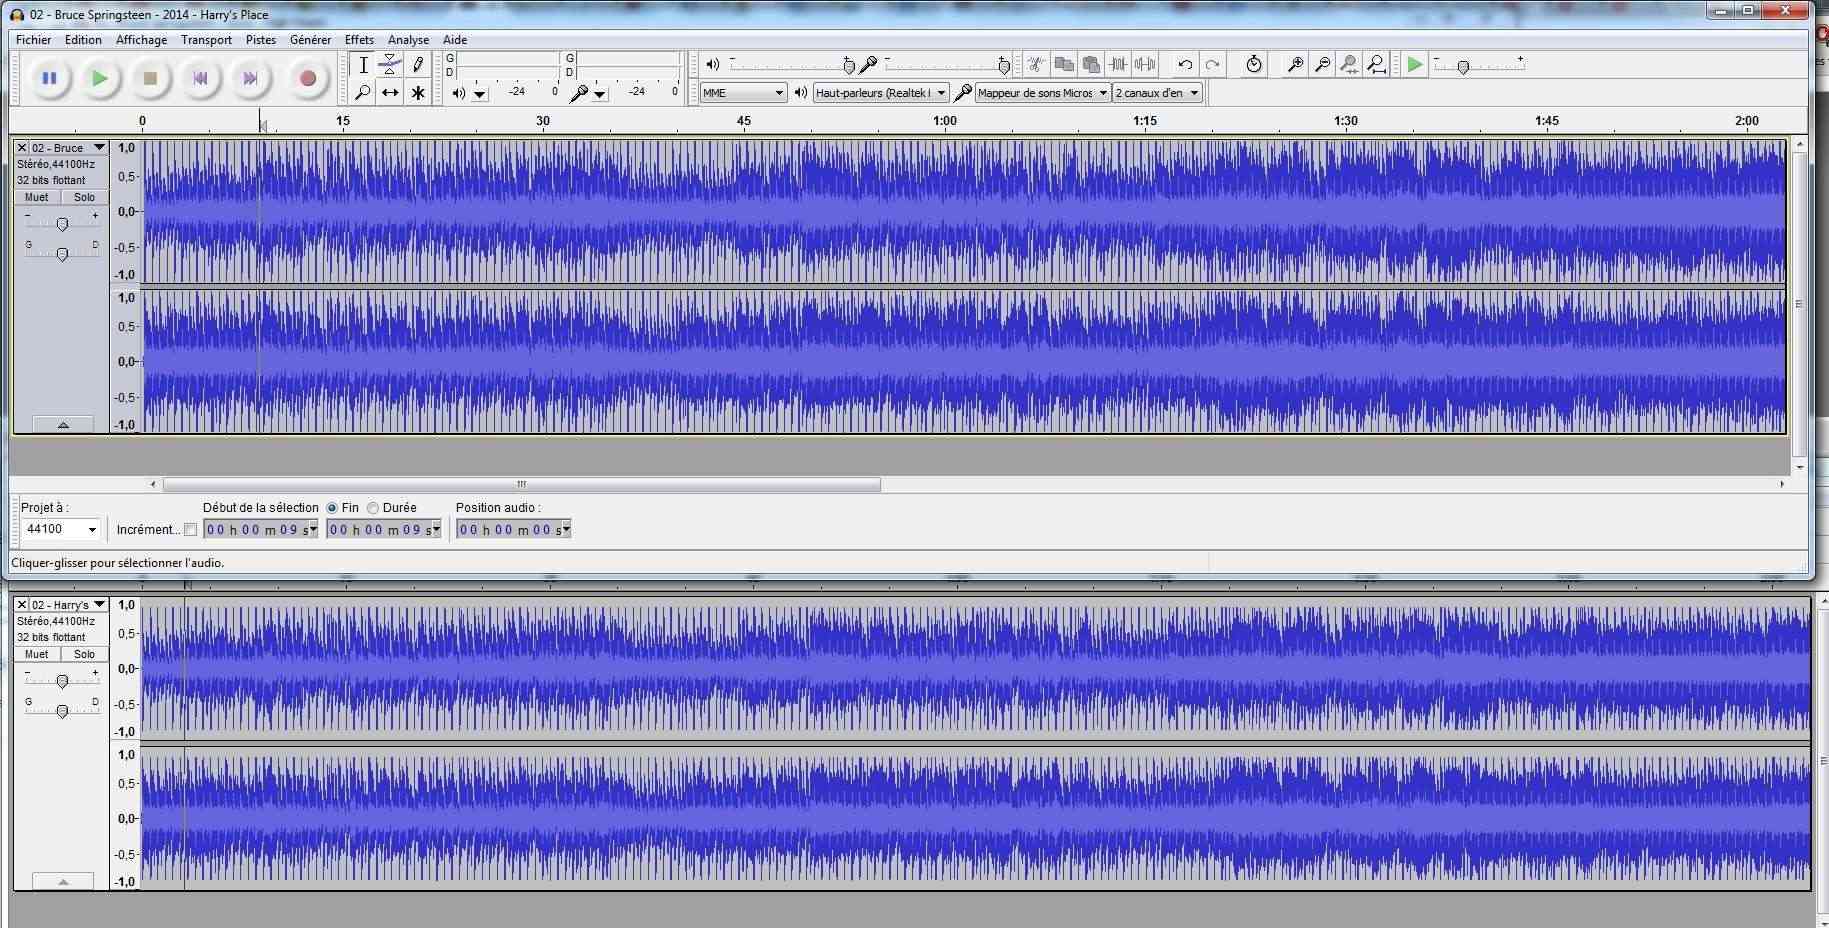Collapse the 02 - Harry's track
This screenshot has height=928, width=1829.
pos(63,882)
